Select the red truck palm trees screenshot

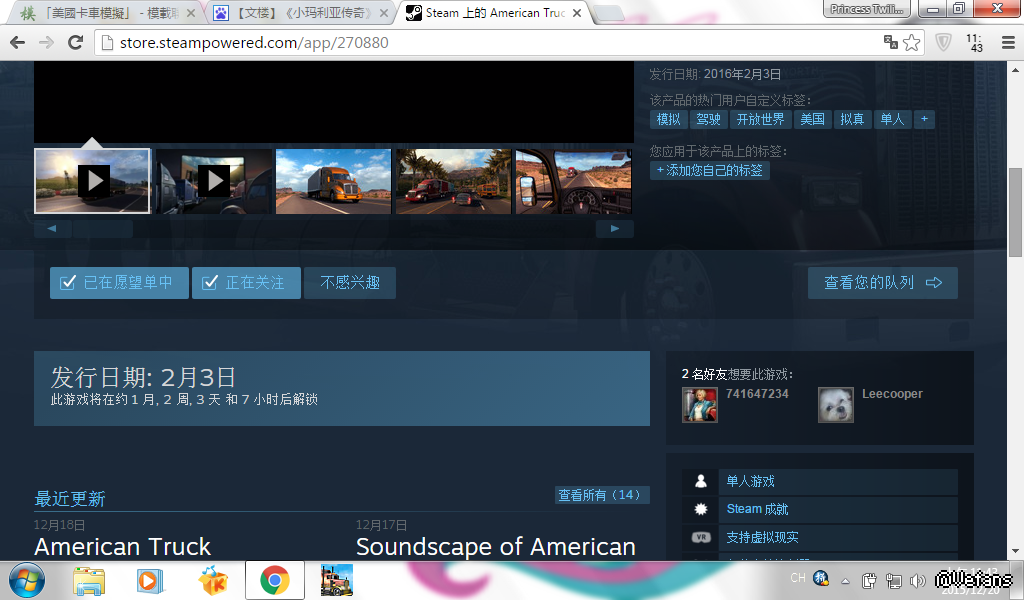coord(453,181)
